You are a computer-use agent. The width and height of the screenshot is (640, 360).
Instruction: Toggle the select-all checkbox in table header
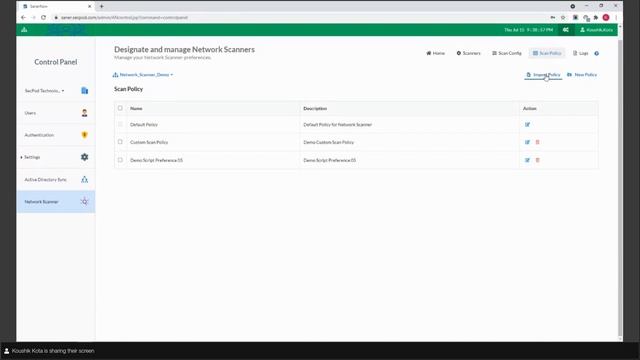pyautogui.click(x=120, y=108)
